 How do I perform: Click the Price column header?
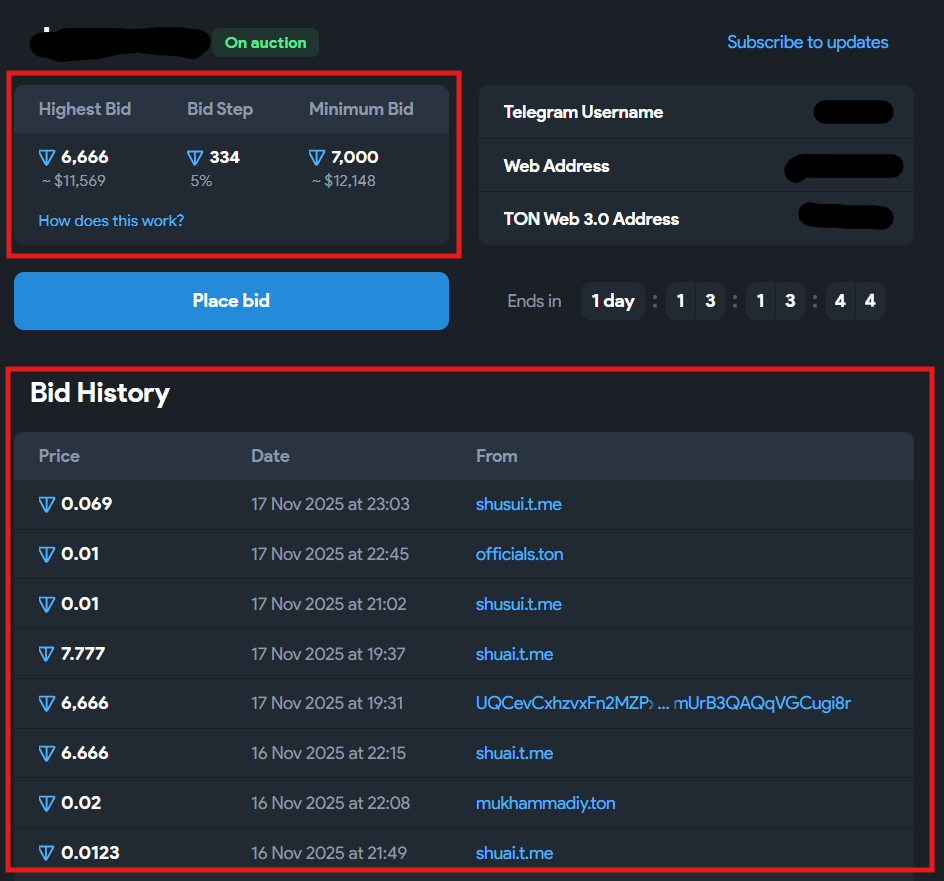tap(59, 456)
